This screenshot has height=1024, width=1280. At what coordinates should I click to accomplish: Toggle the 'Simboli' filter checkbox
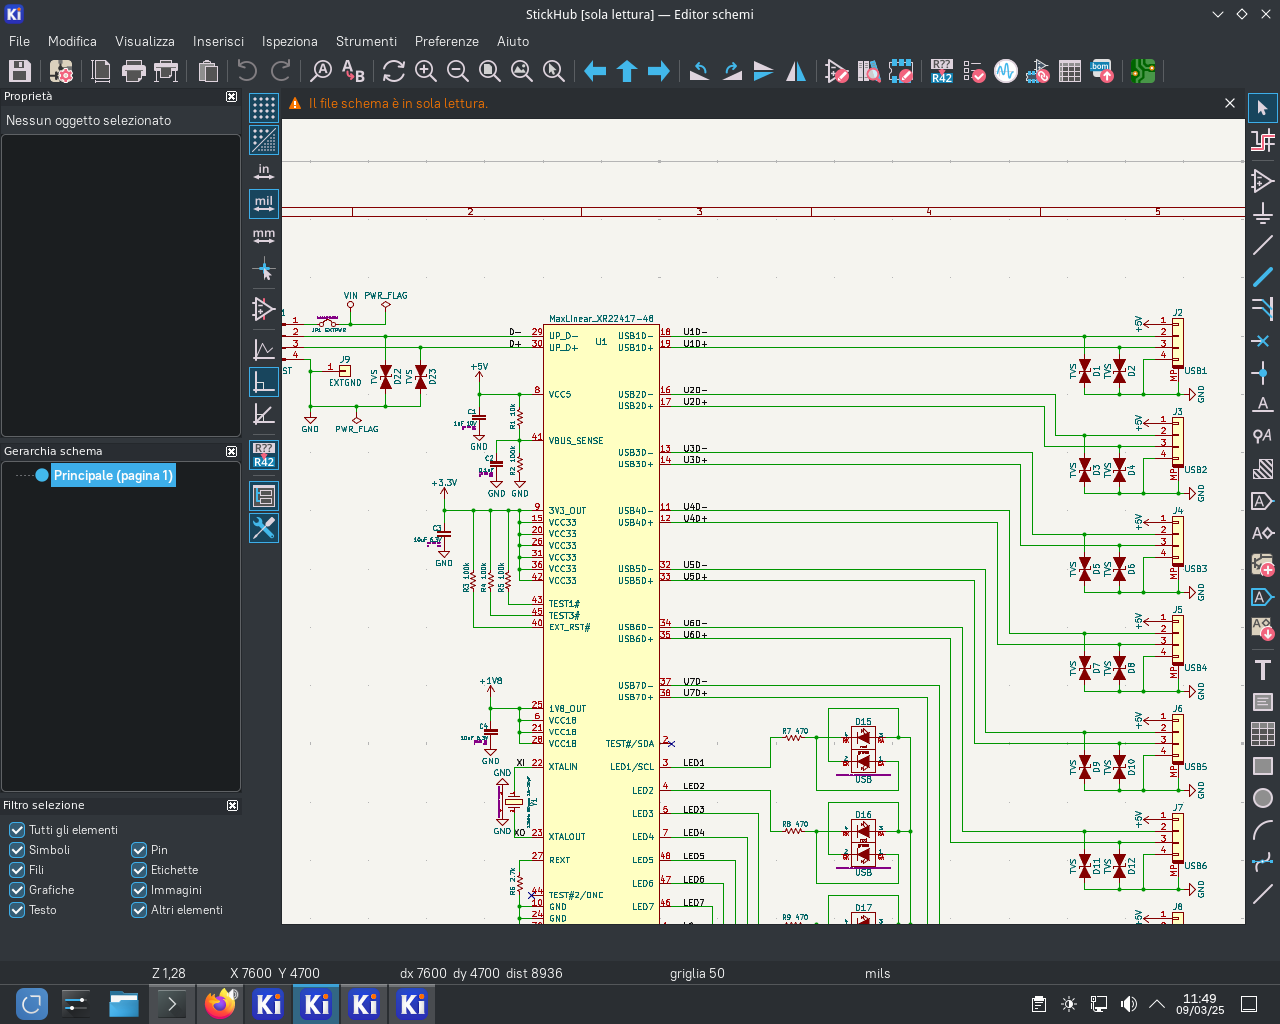tap(17, 850)
